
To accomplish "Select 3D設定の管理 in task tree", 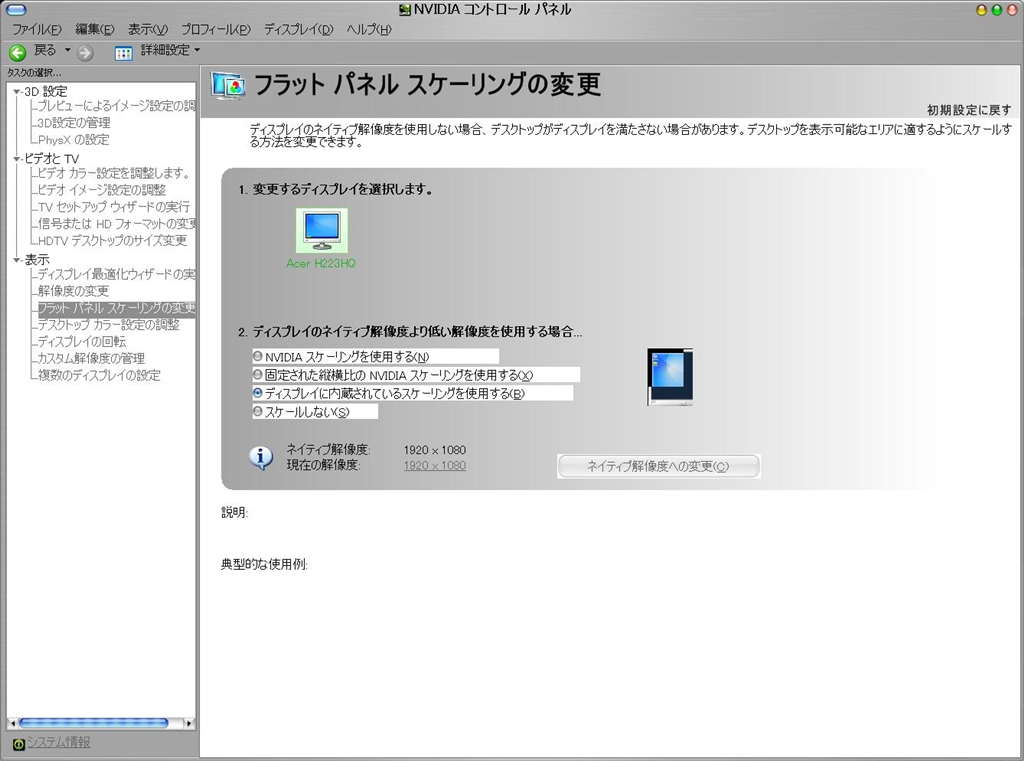I will click(x=74, y=123).
